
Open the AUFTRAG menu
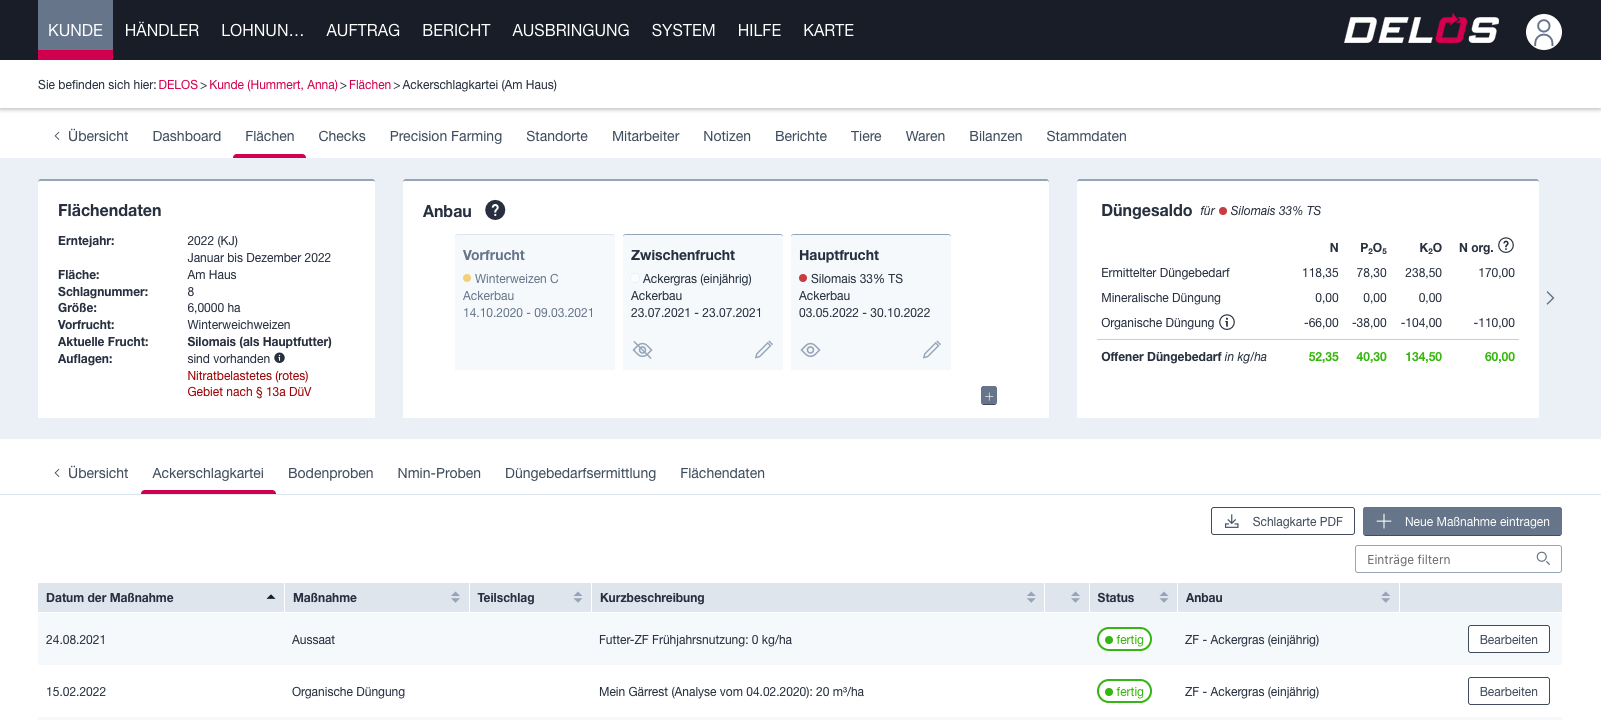(363, 30)
